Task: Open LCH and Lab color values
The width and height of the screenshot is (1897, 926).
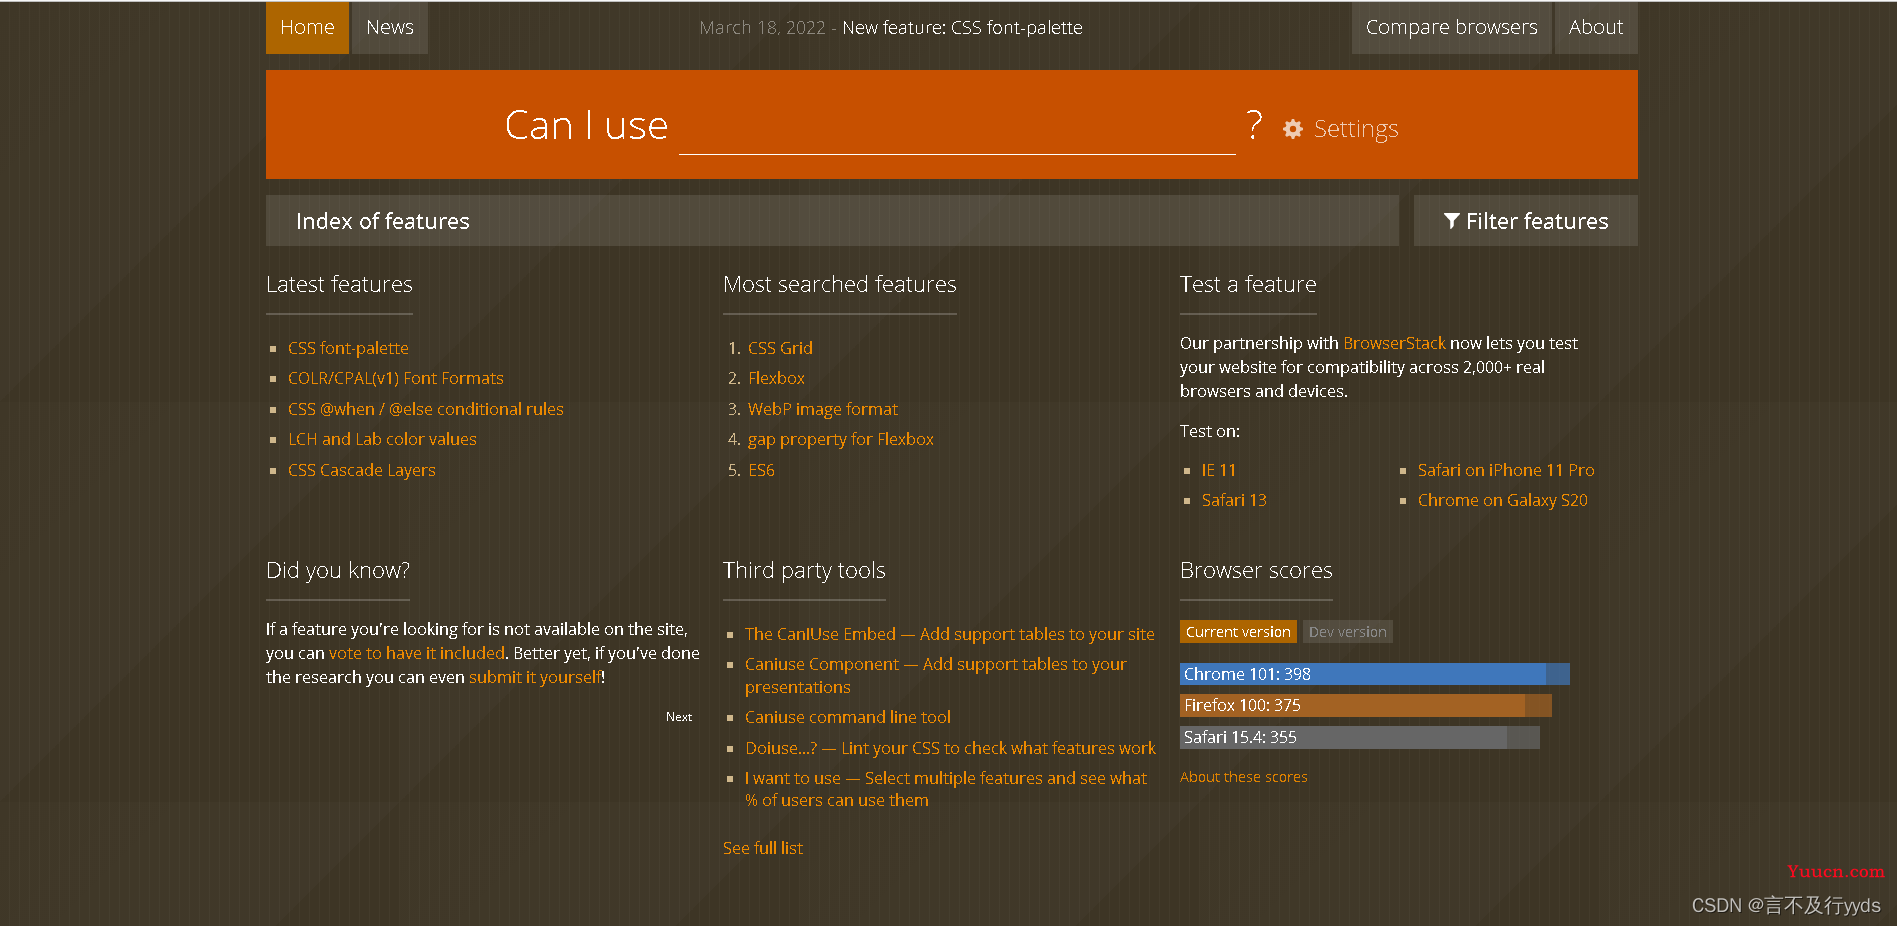Action: click(382, 439)
